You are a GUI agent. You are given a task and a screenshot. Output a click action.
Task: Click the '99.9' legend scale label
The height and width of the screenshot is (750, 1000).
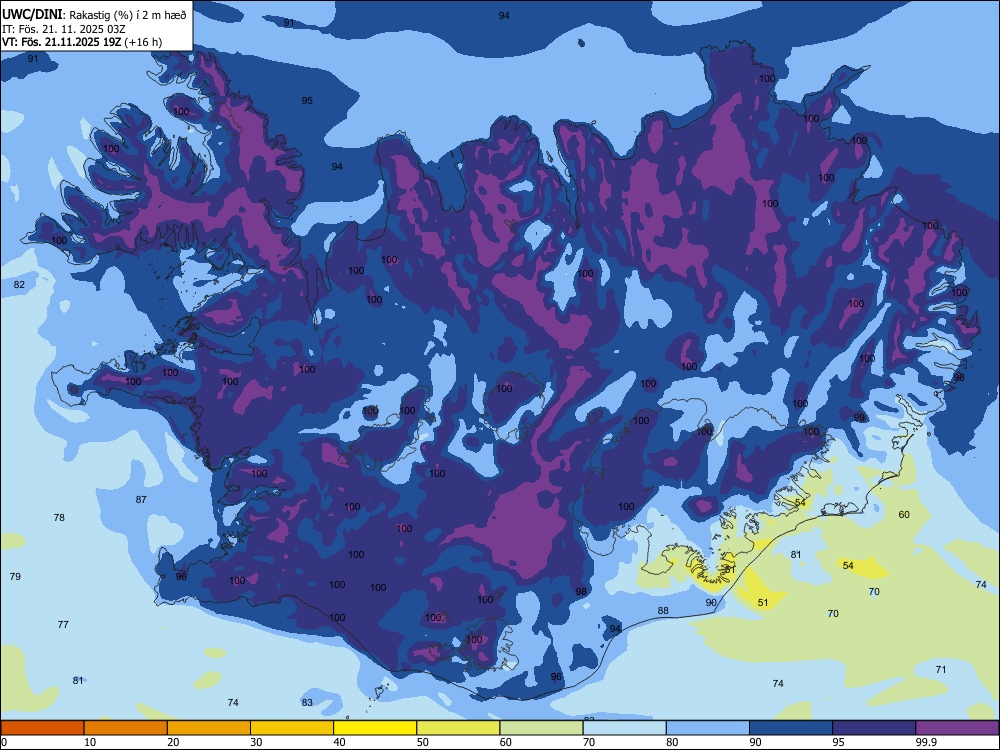(925, 742)
